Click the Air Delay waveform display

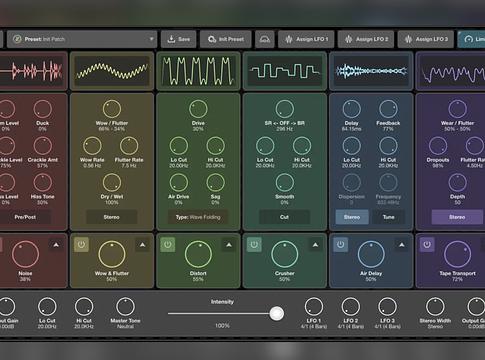click(371, 71)
